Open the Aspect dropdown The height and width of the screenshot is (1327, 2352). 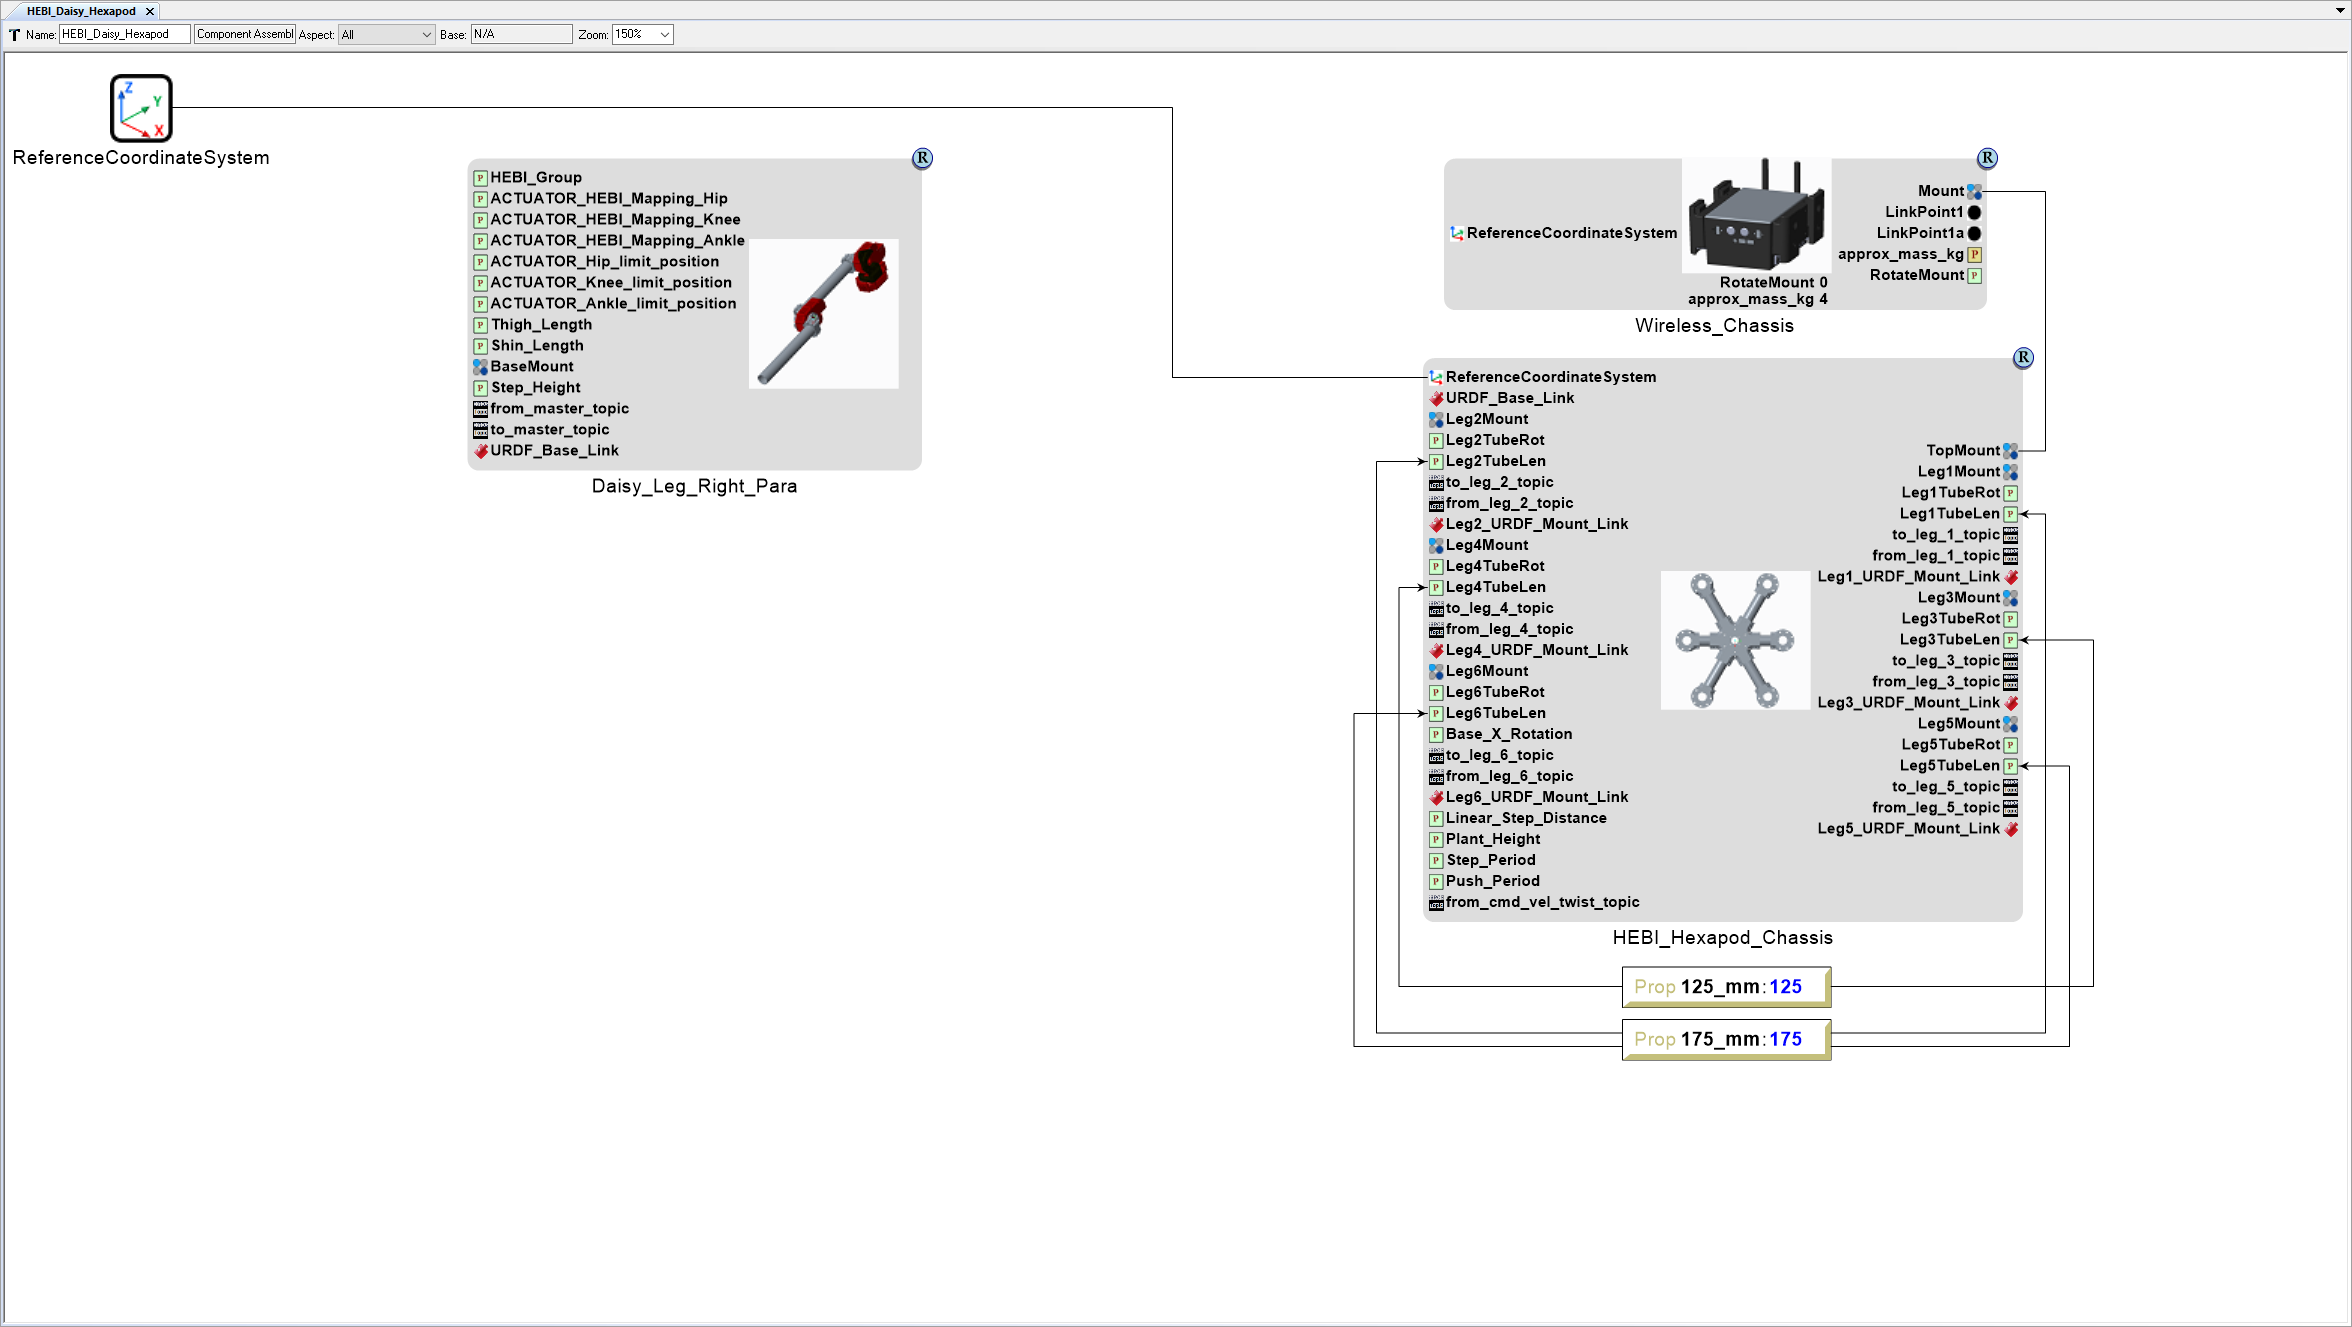pos(426,34)
